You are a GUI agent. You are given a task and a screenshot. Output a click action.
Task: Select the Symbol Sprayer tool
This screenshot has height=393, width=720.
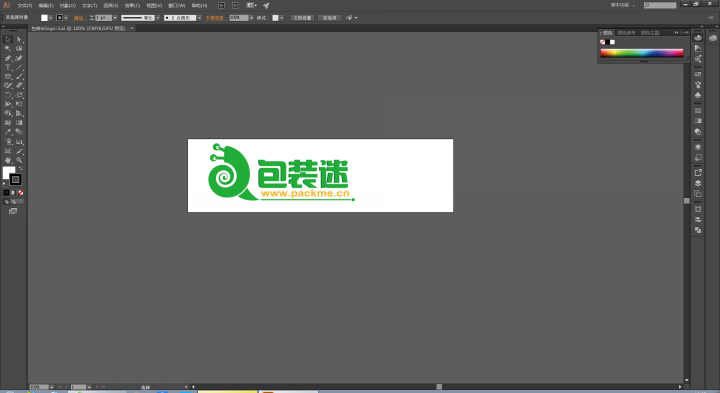(x=8, y=142)
